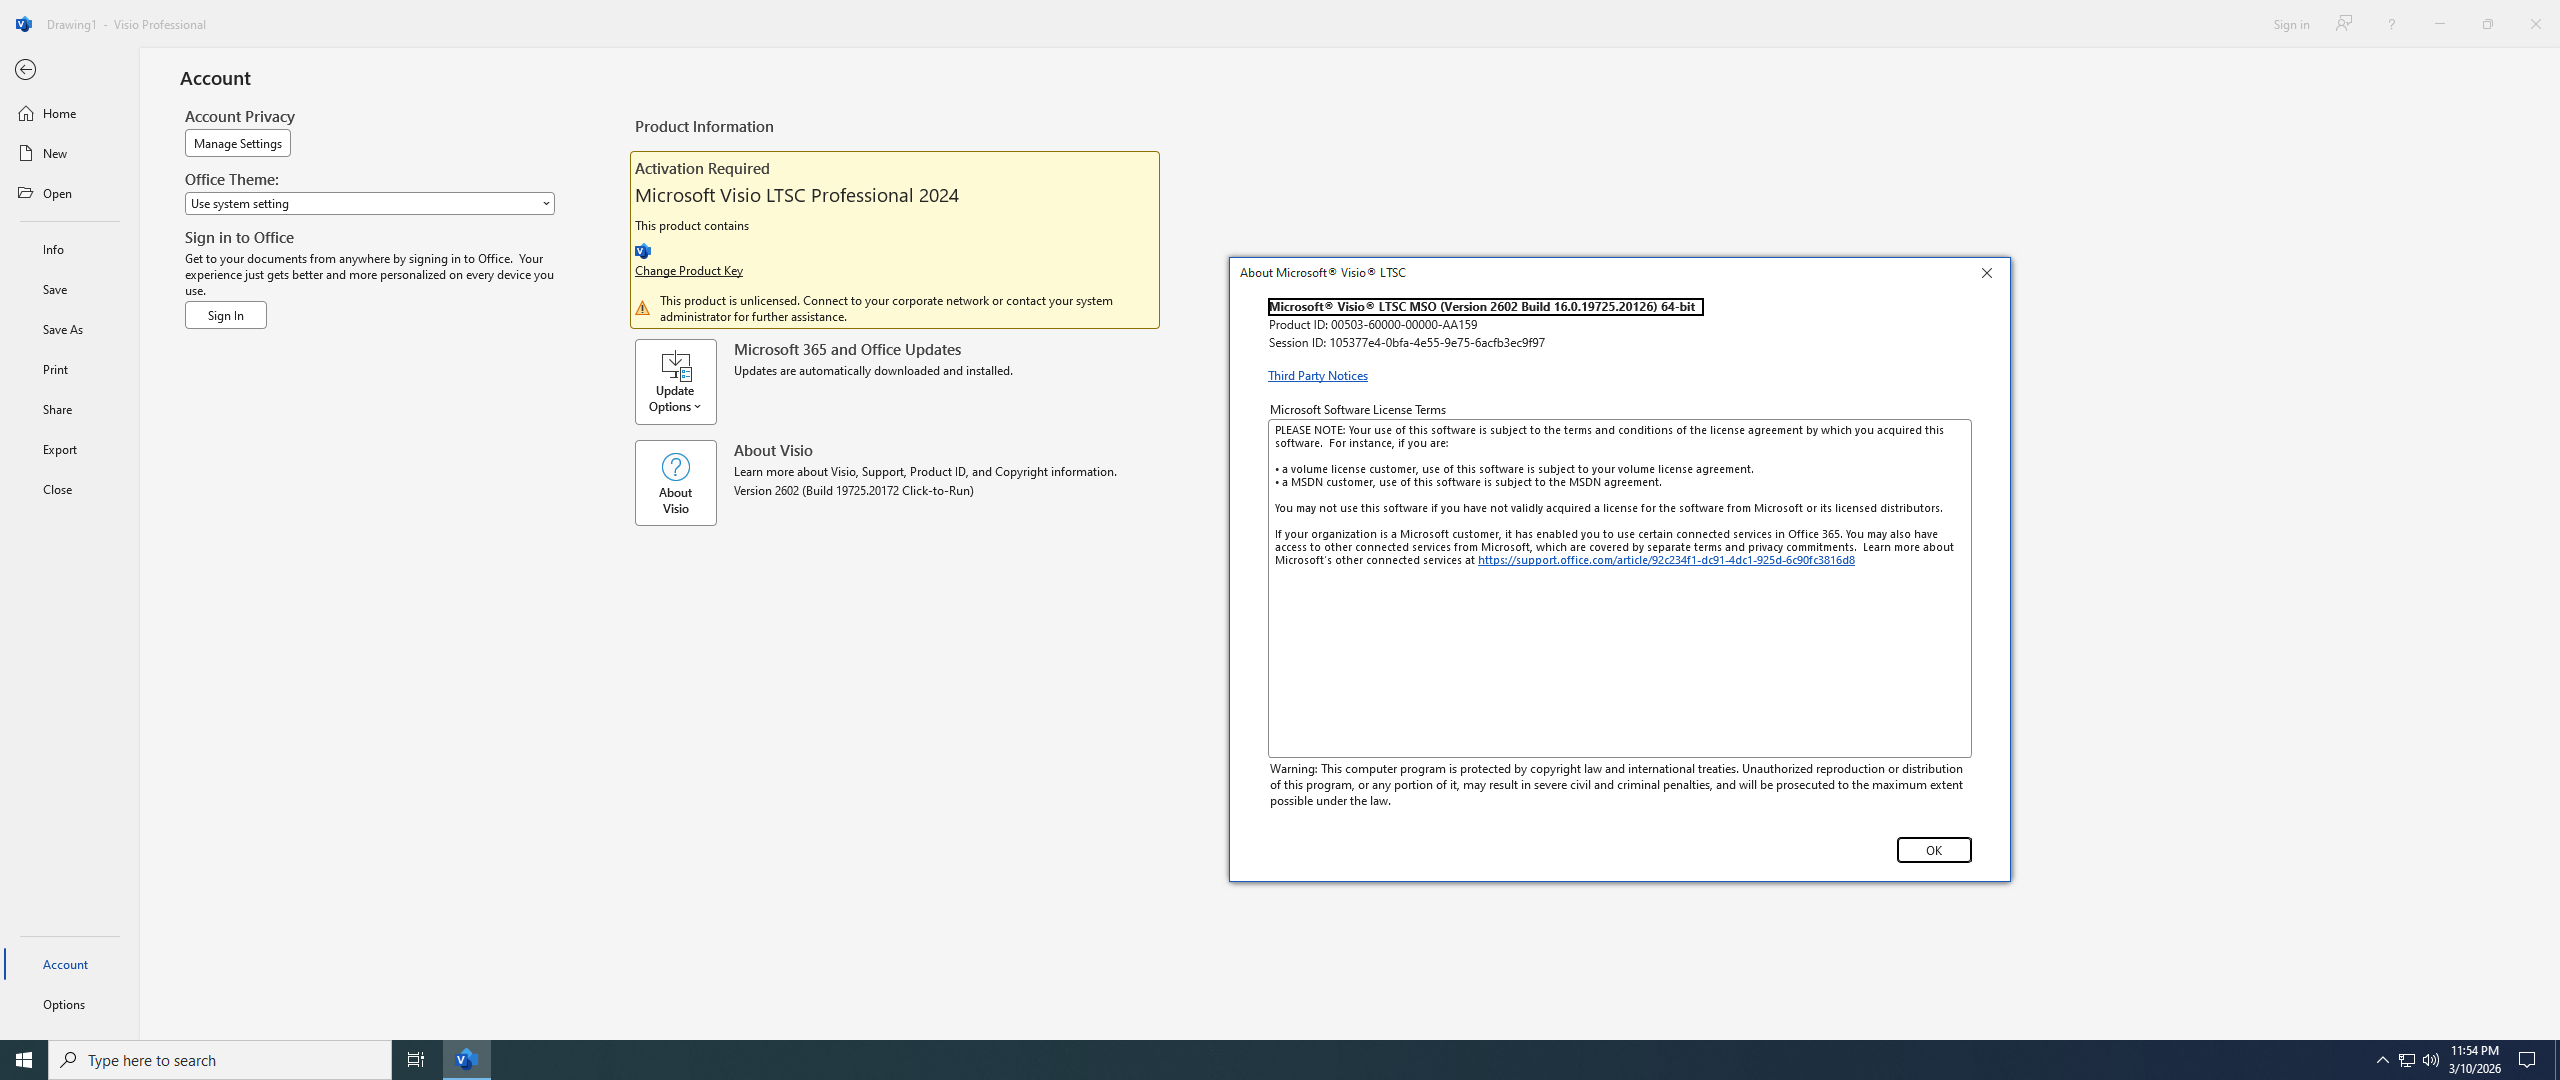Click the Manage Settings button
This screenshot has width=2560, height=1080.
coord(237,143)
